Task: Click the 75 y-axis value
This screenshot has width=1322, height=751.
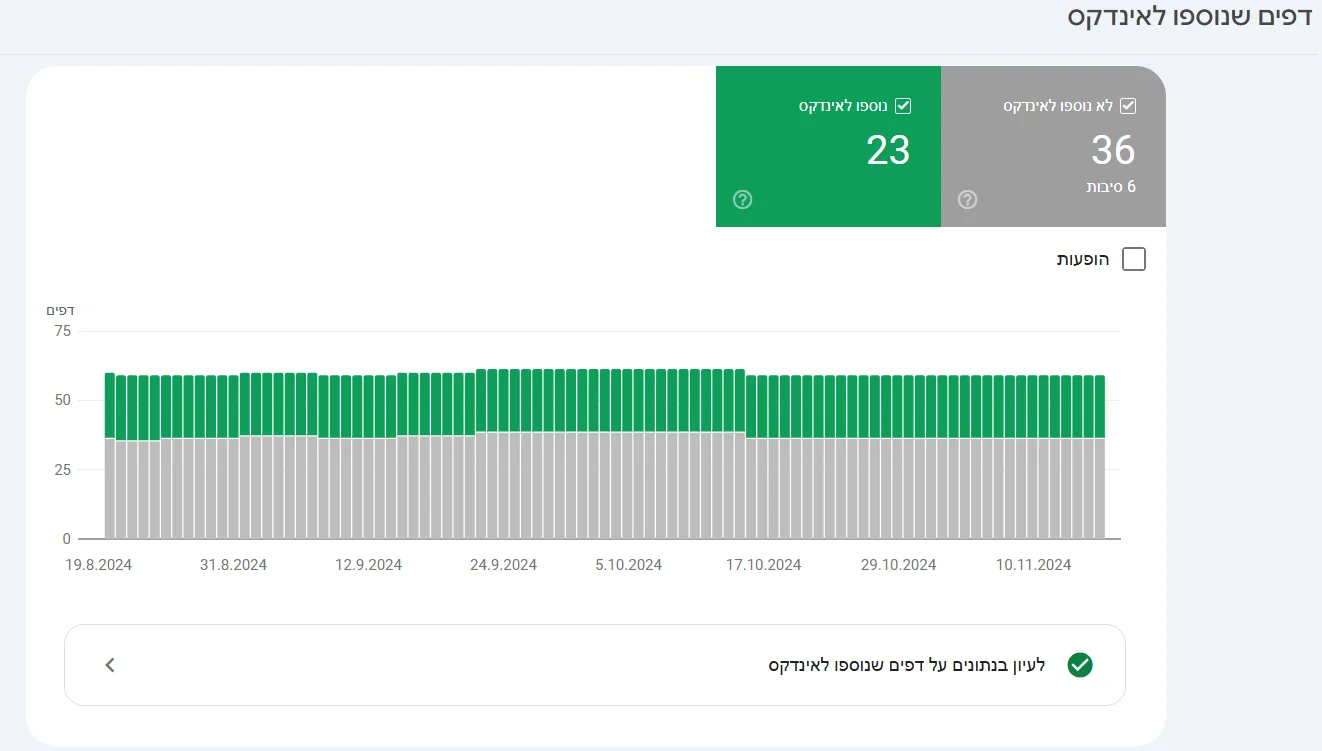Action: pyautogui.click(x=62, y=331)
